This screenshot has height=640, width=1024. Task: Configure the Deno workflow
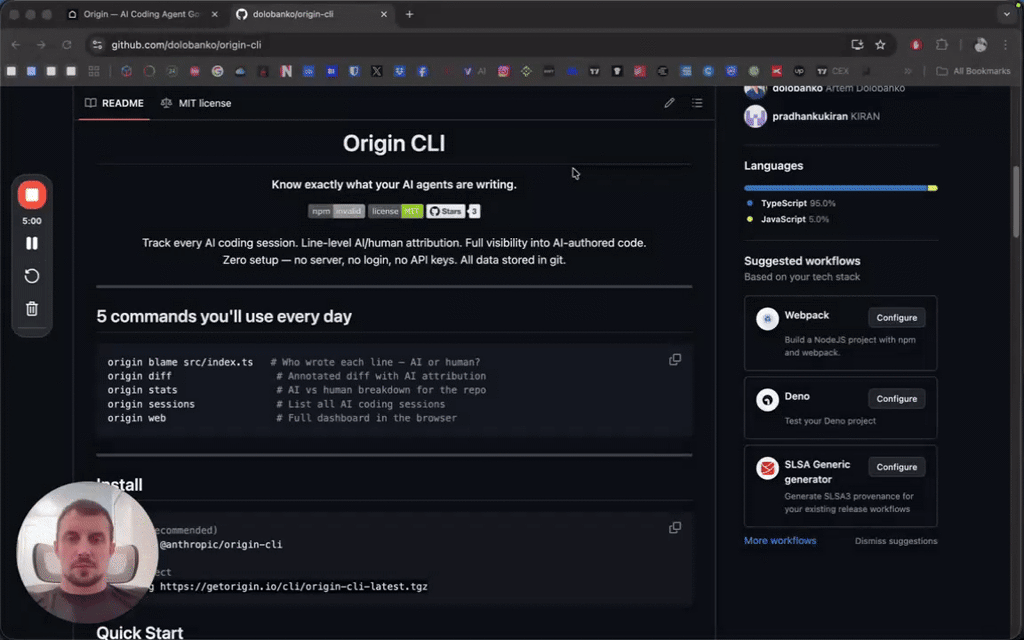point(896,399)
